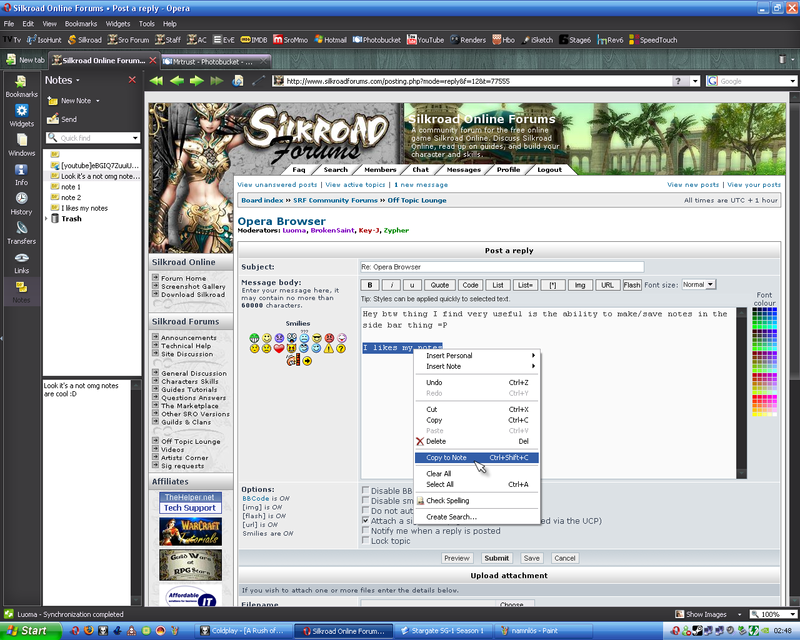800x640 pixels.
Task: Open the View unanswered posts link
Action: [x=277, y=185]
